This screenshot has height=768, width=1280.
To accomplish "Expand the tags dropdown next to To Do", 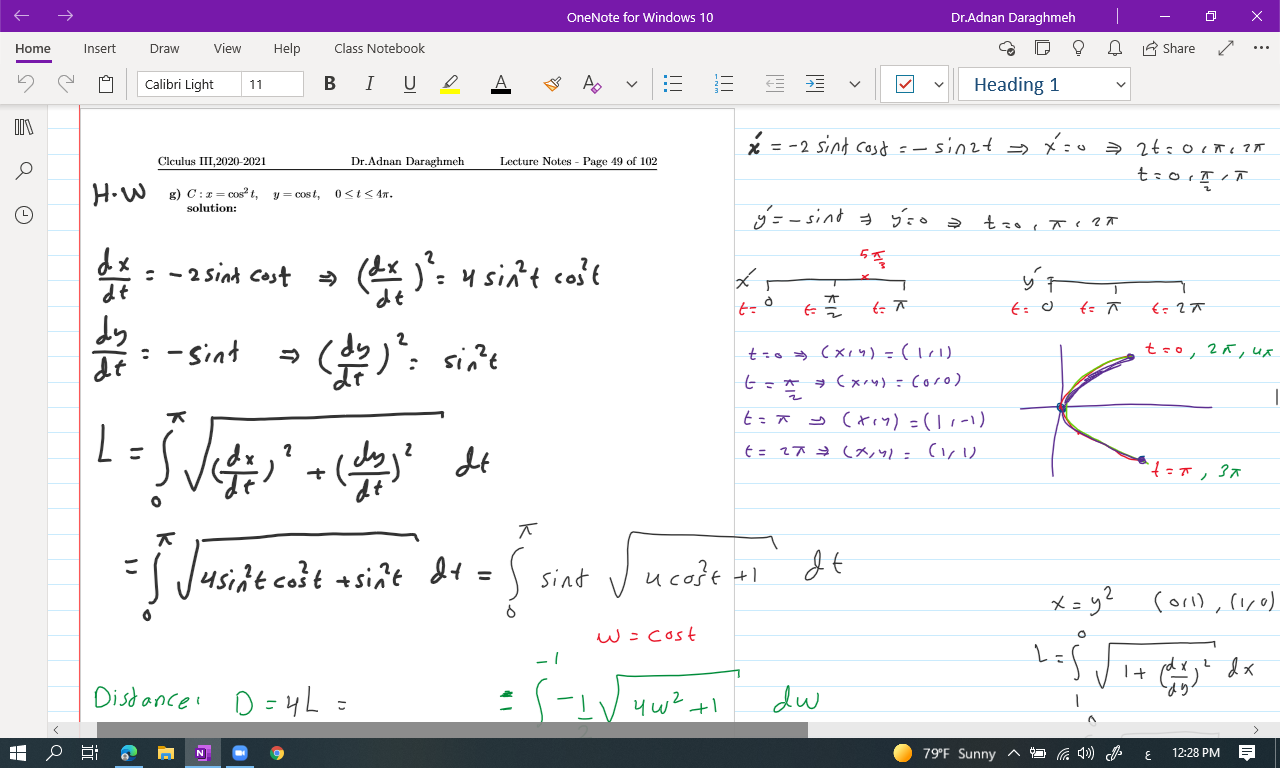I will [939, 84].
